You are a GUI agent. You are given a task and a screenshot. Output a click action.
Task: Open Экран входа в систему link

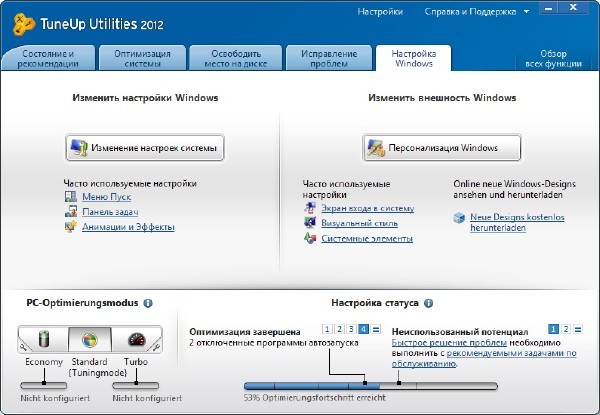(367, 208)
